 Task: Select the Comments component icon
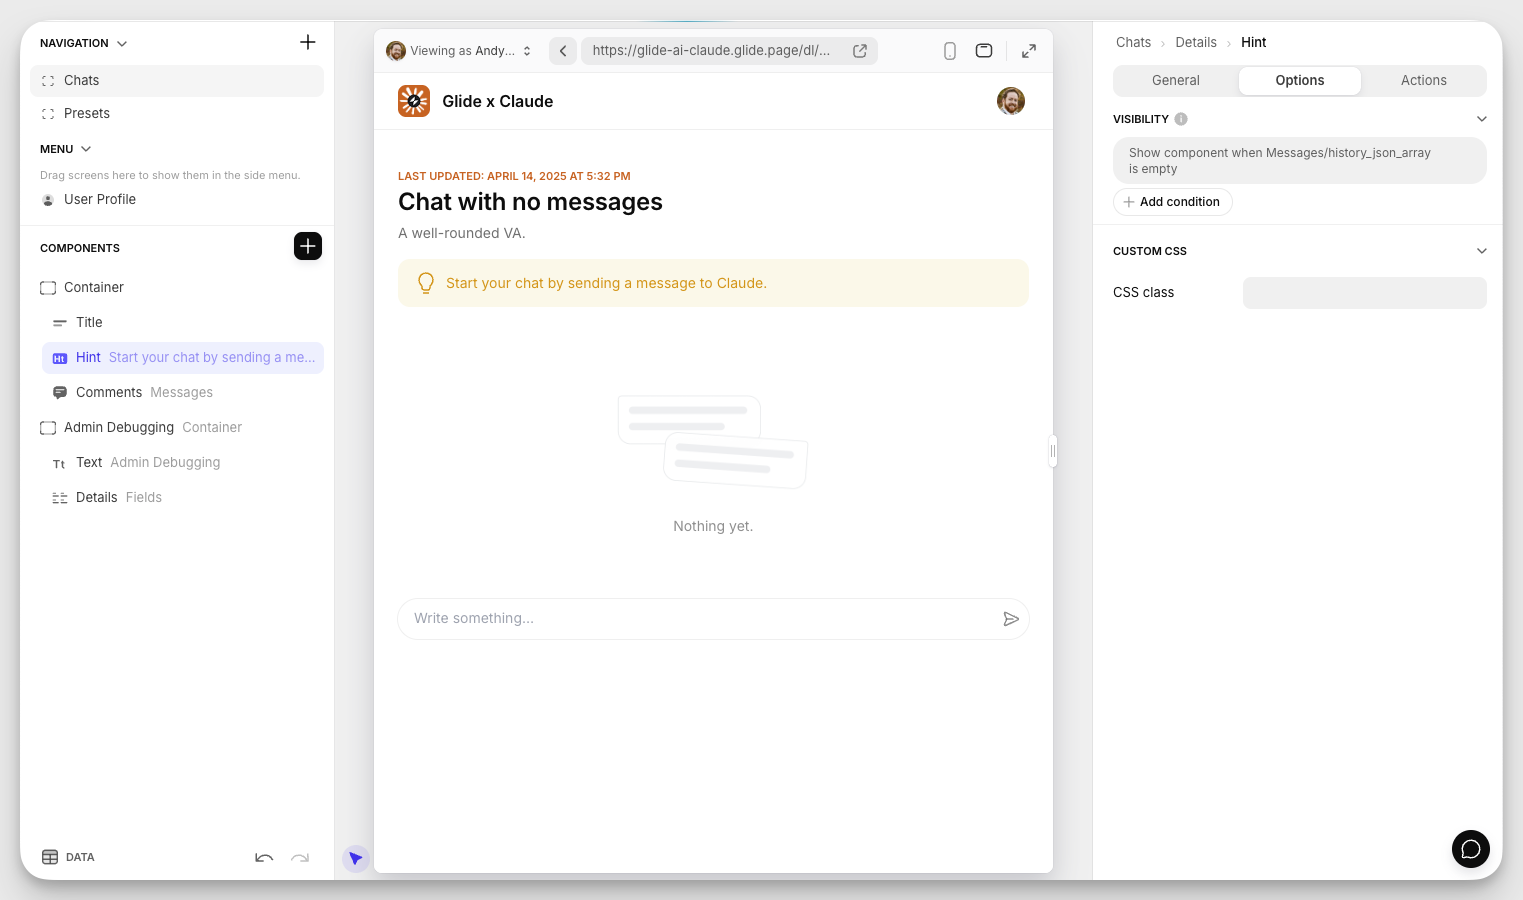[x=60, y=393]
